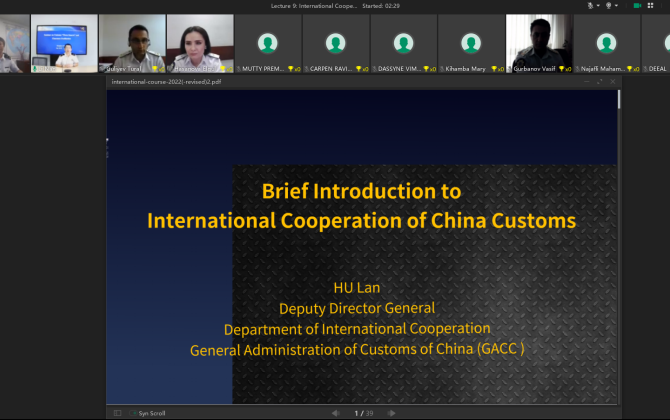Click the PDF viewer vertical scrollbar
This screenshot has height=420, width=670.
(619, 100)
